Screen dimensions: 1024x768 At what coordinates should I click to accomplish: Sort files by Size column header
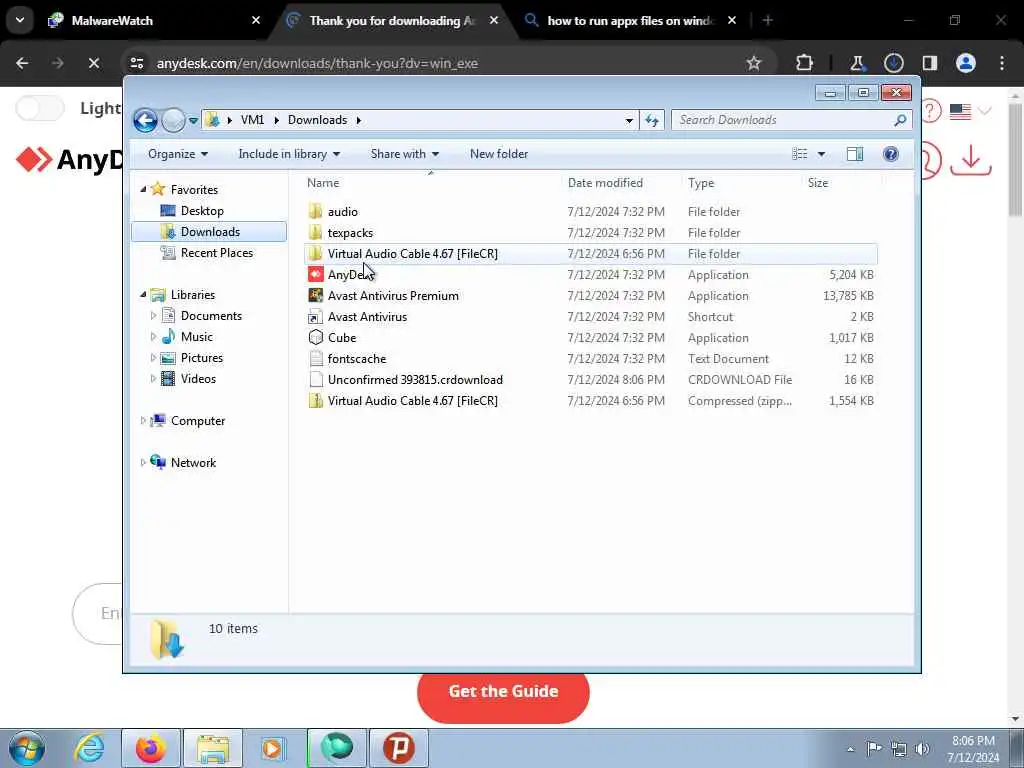818,183
